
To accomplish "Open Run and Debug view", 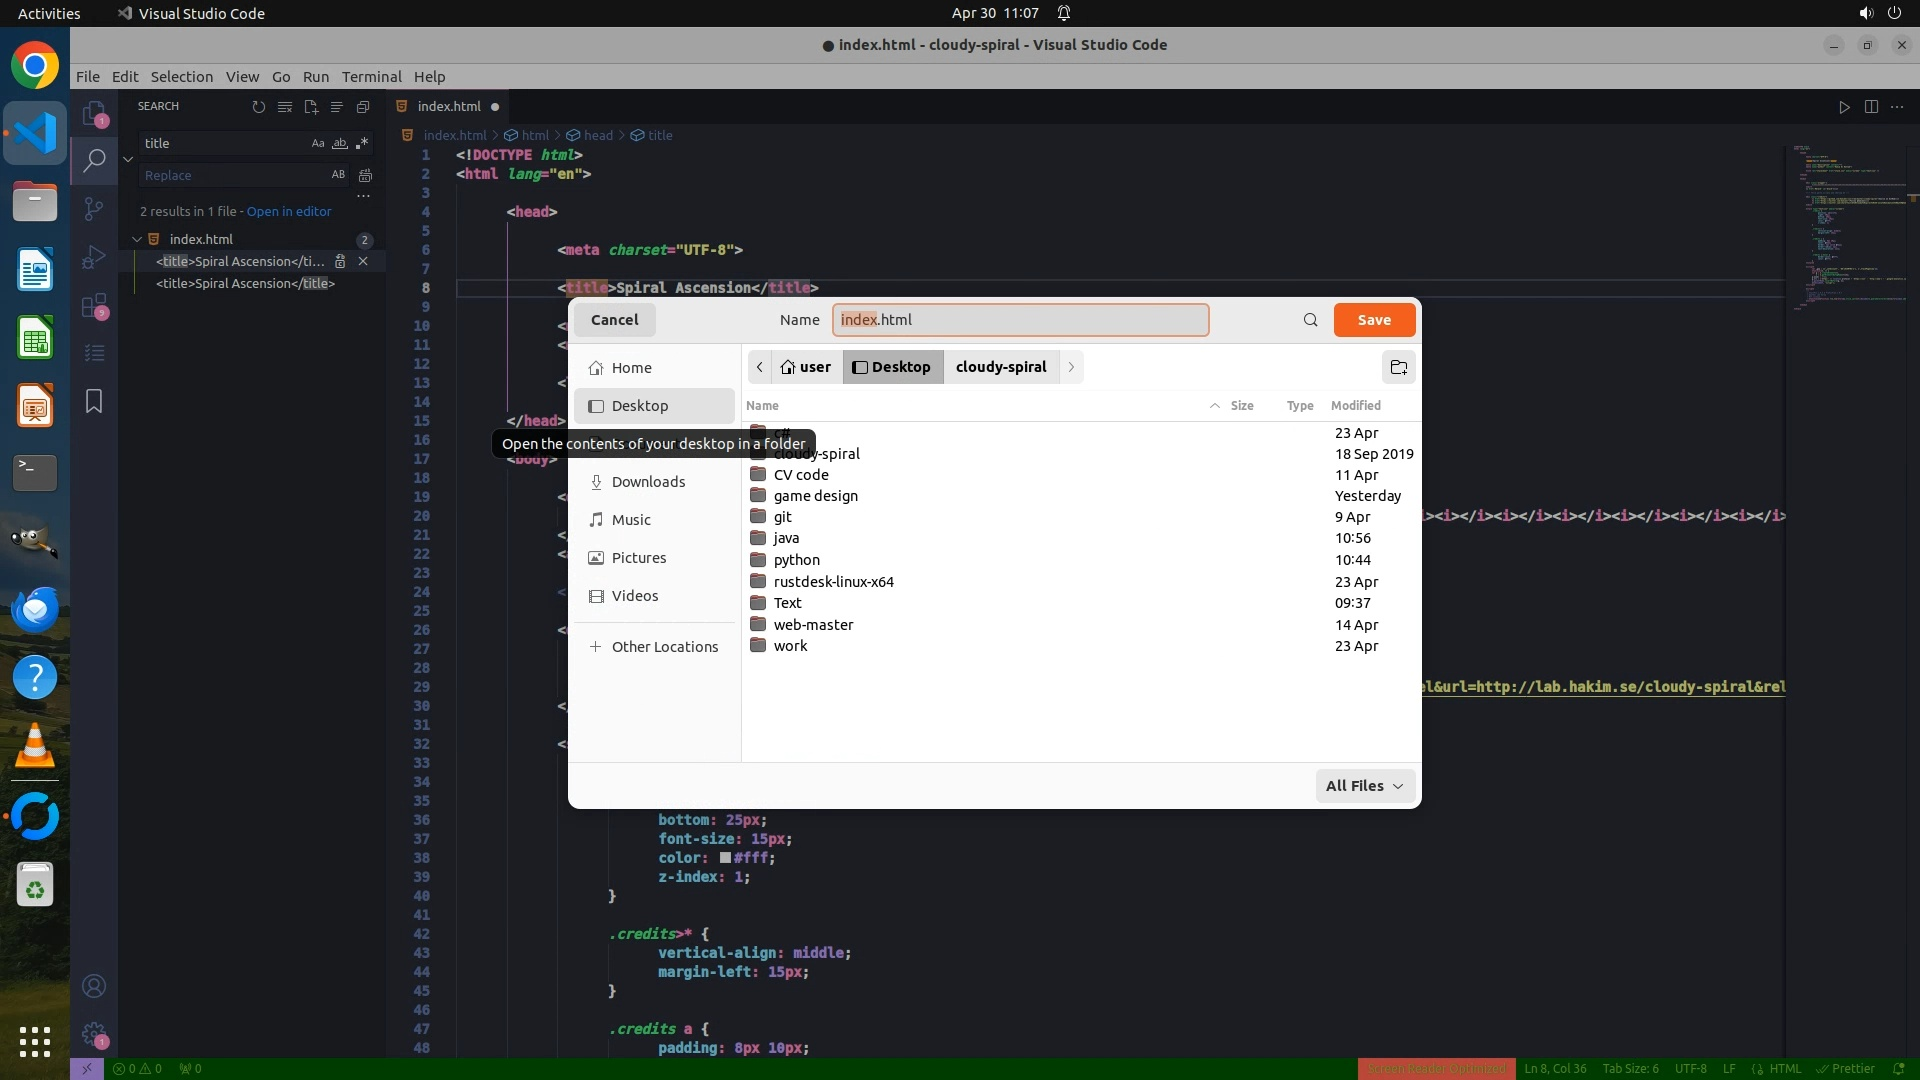I will pos(94,257).
